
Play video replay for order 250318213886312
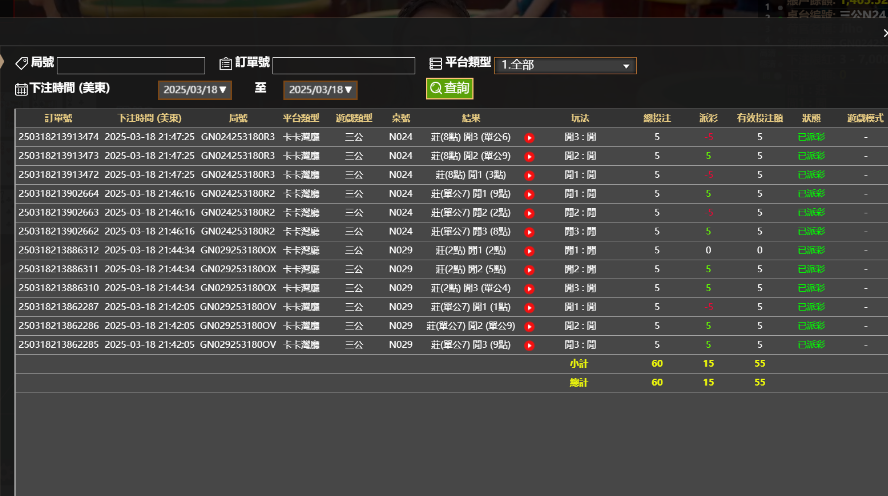530,251
